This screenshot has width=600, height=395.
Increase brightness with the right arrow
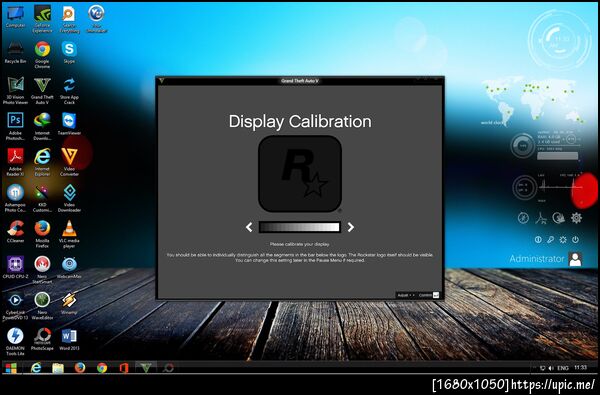point(351,227)
